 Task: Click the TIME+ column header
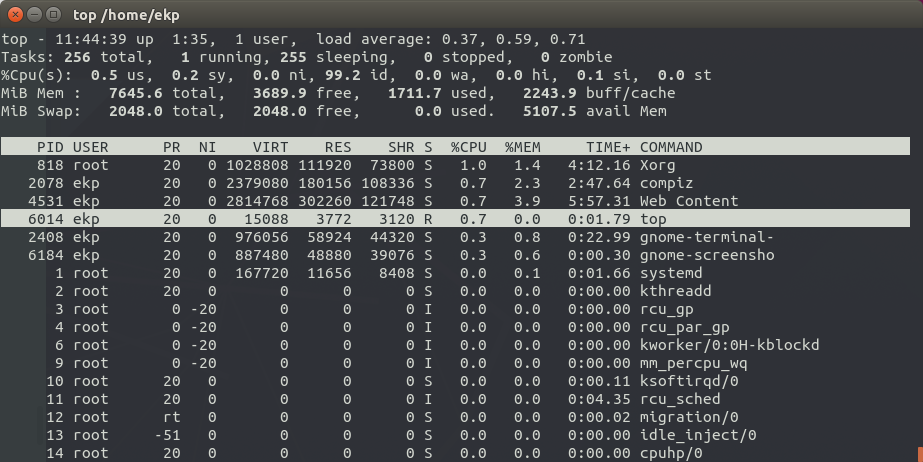(608, 147)
